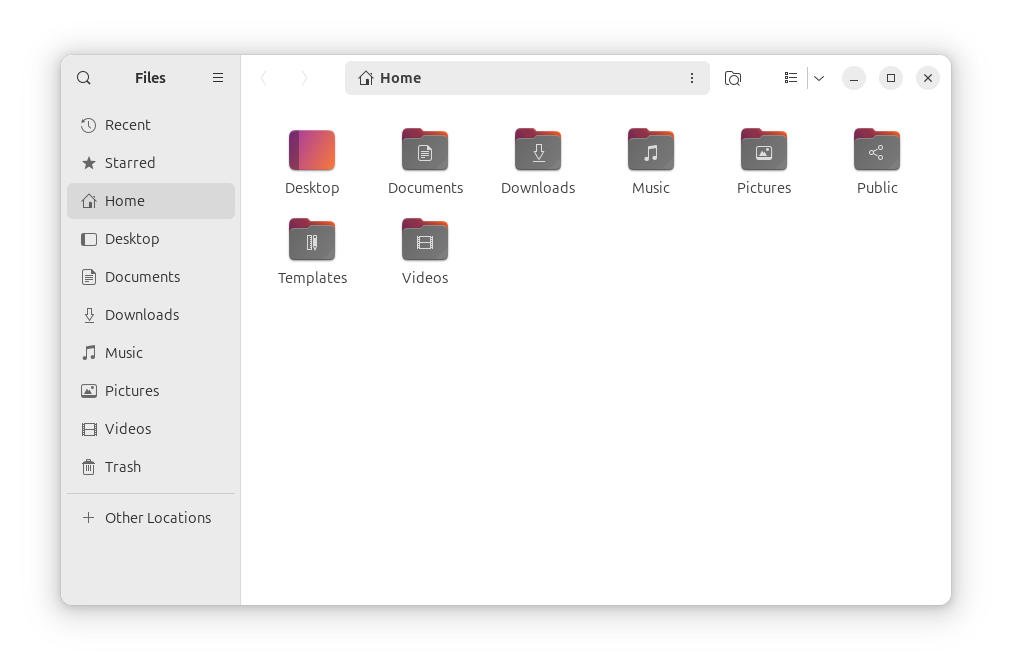The height and width of the screenshot is (672, 1012).
Task: Open Other Locations in sidebar
Action: (x=151, y=518)
